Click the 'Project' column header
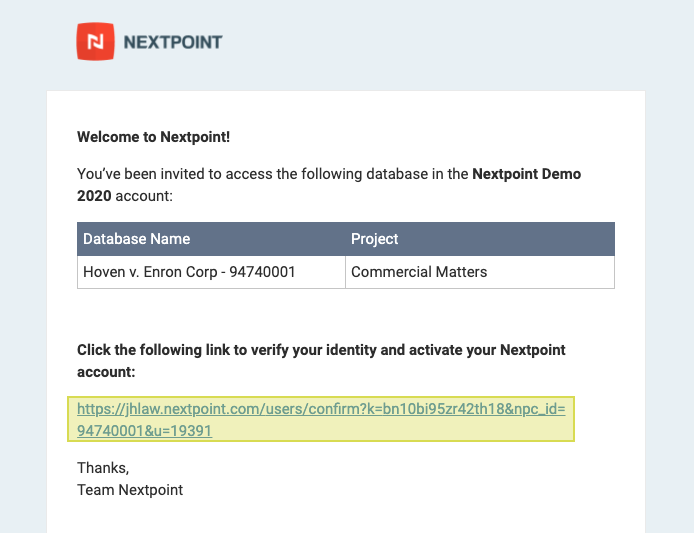The image size is (694, 533). (x=480, y=239)
